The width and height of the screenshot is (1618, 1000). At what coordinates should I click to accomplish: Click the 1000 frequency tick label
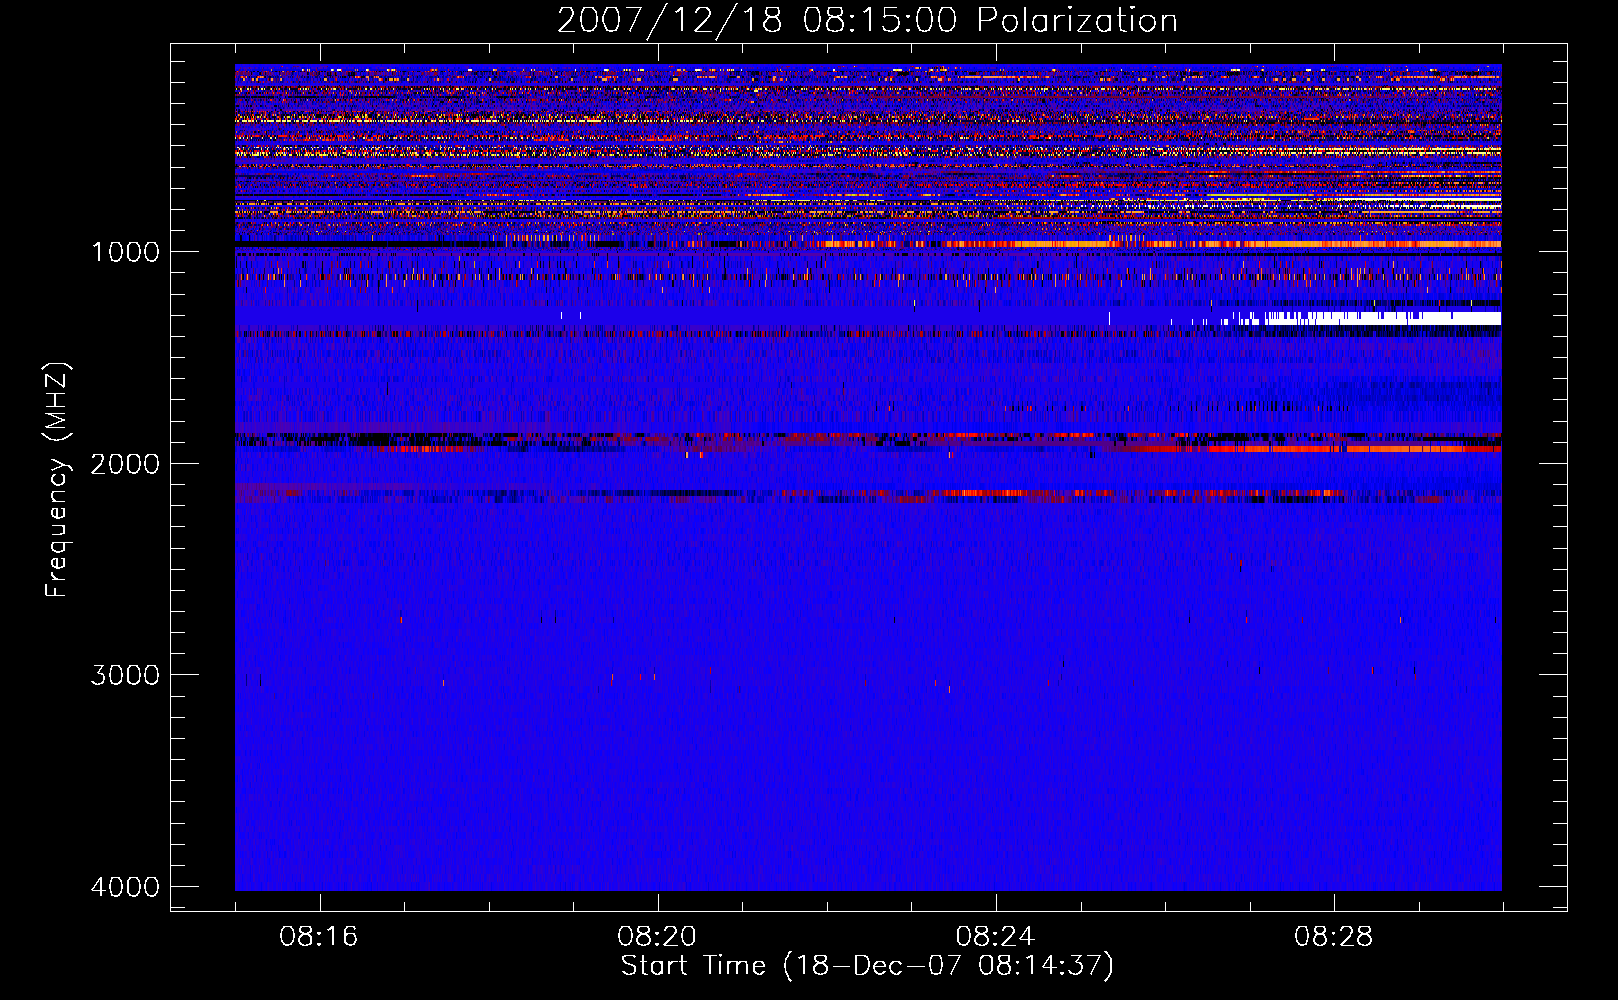coord(126,251)
